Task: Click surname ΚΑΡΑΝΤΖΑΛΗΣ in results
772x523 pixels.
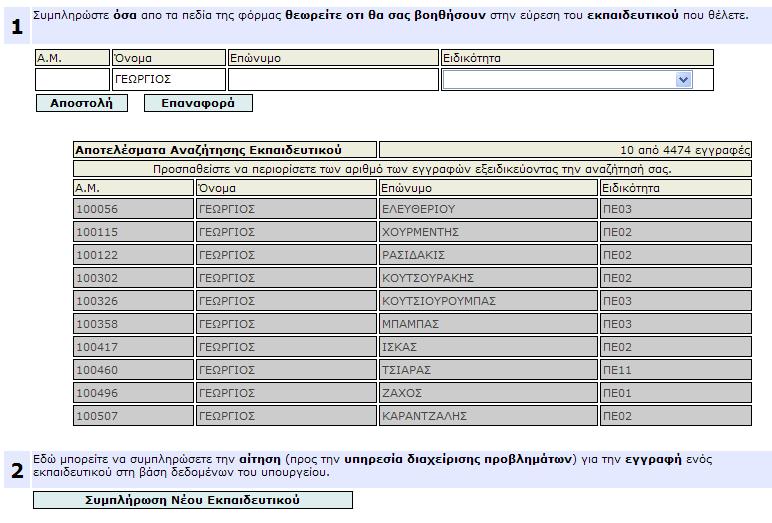Action: click(424, 416)
